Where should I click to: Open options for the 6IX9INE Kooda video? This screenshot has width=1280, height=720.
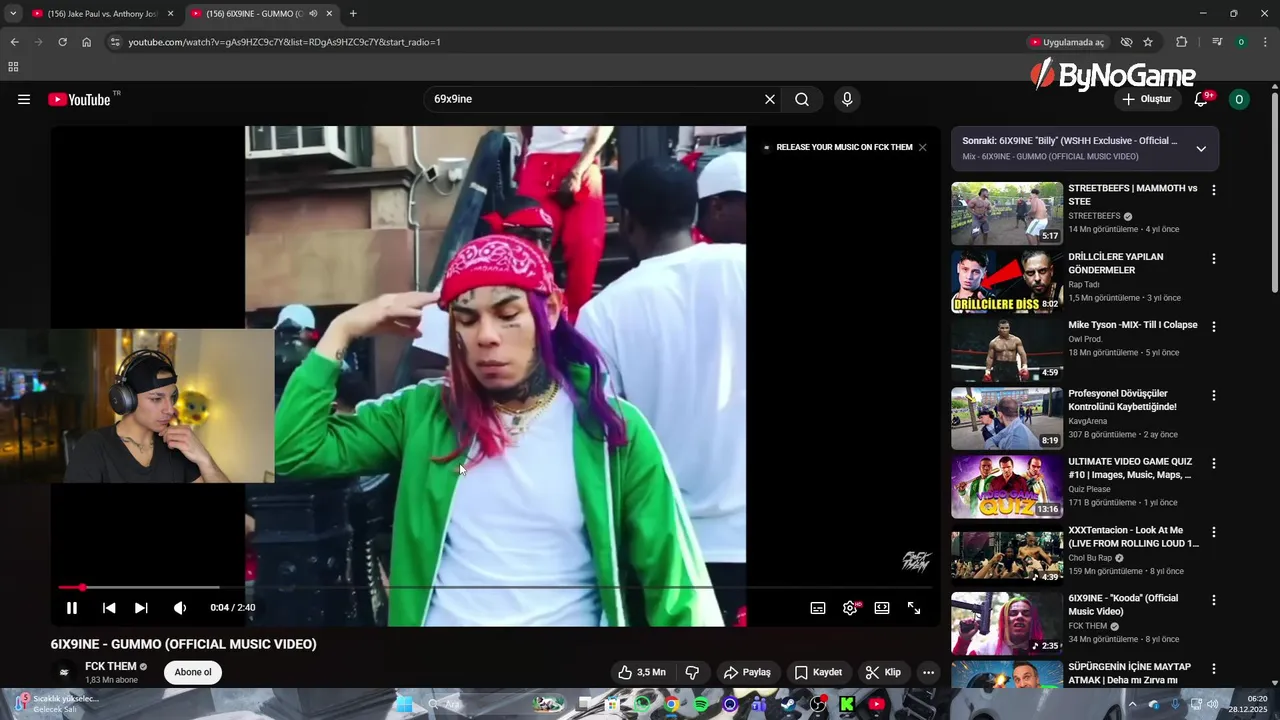(x=1214, y=600)
